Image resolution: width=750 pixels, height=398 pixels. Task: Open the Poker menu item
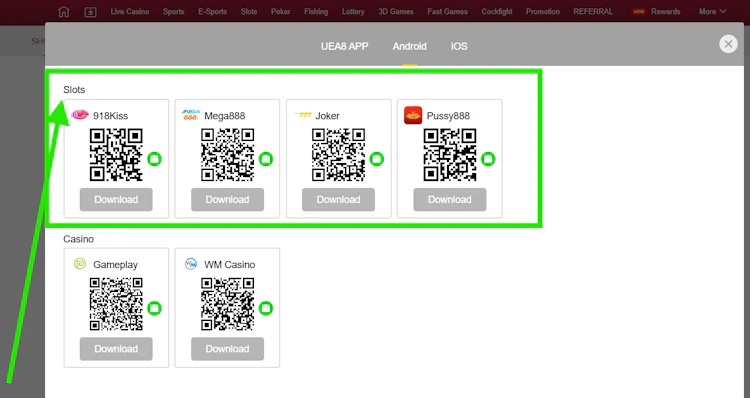[280, 11]
